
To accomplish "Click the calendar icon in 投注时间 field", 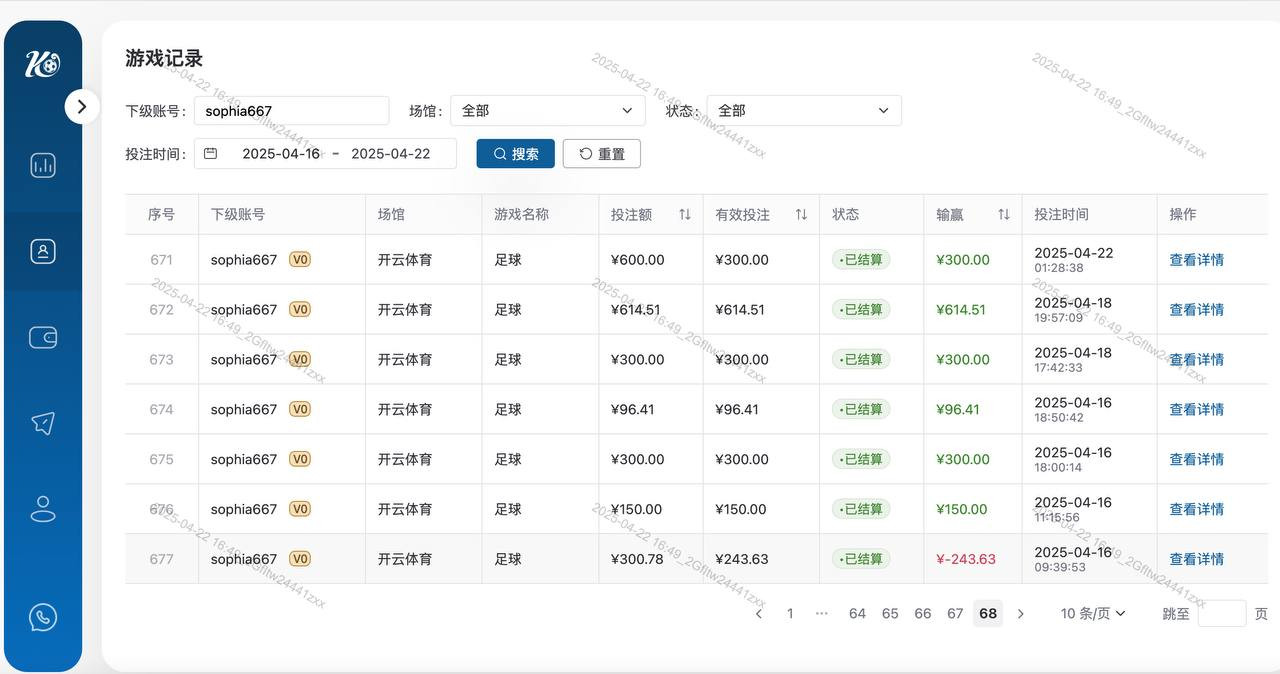I will (x=210, y=153).
